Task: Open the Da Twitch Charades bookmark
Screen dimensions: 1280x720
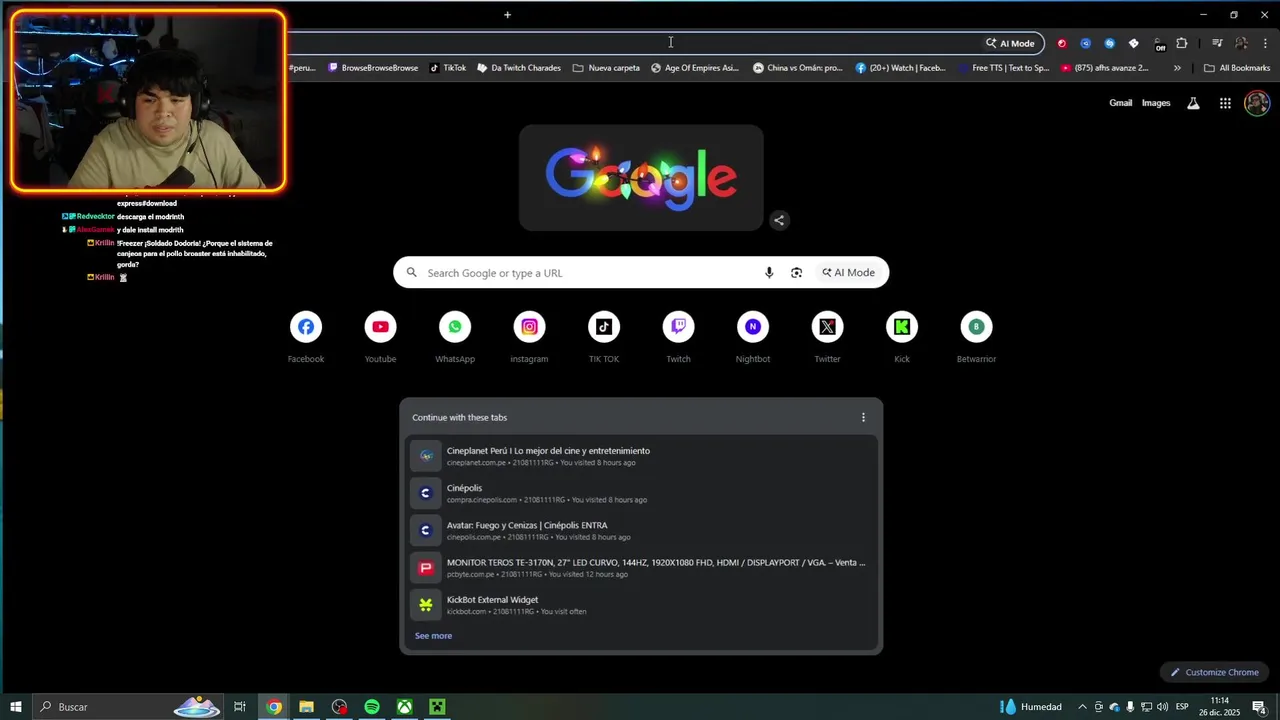Action: 518,68
